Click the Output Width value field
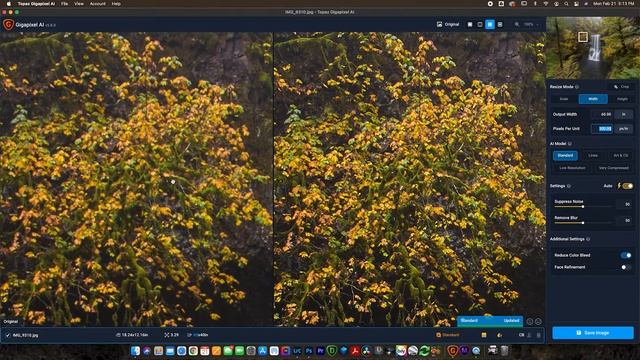The width and height of the screenshot is (640, 360). pyautogui.click(x=602, y=114)
